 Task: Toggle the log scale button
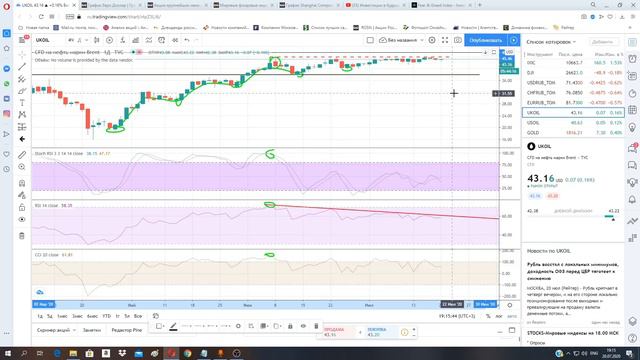click(x=499, y=316)
